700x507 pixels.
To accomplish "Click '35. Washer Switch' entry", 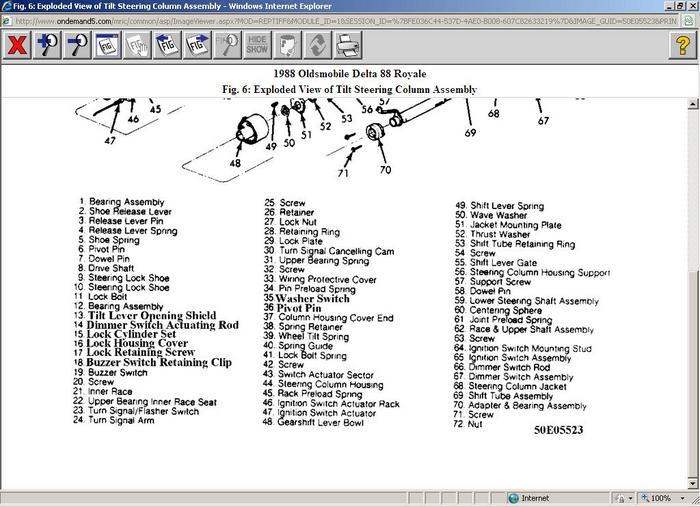I will [x=307, y=298].
